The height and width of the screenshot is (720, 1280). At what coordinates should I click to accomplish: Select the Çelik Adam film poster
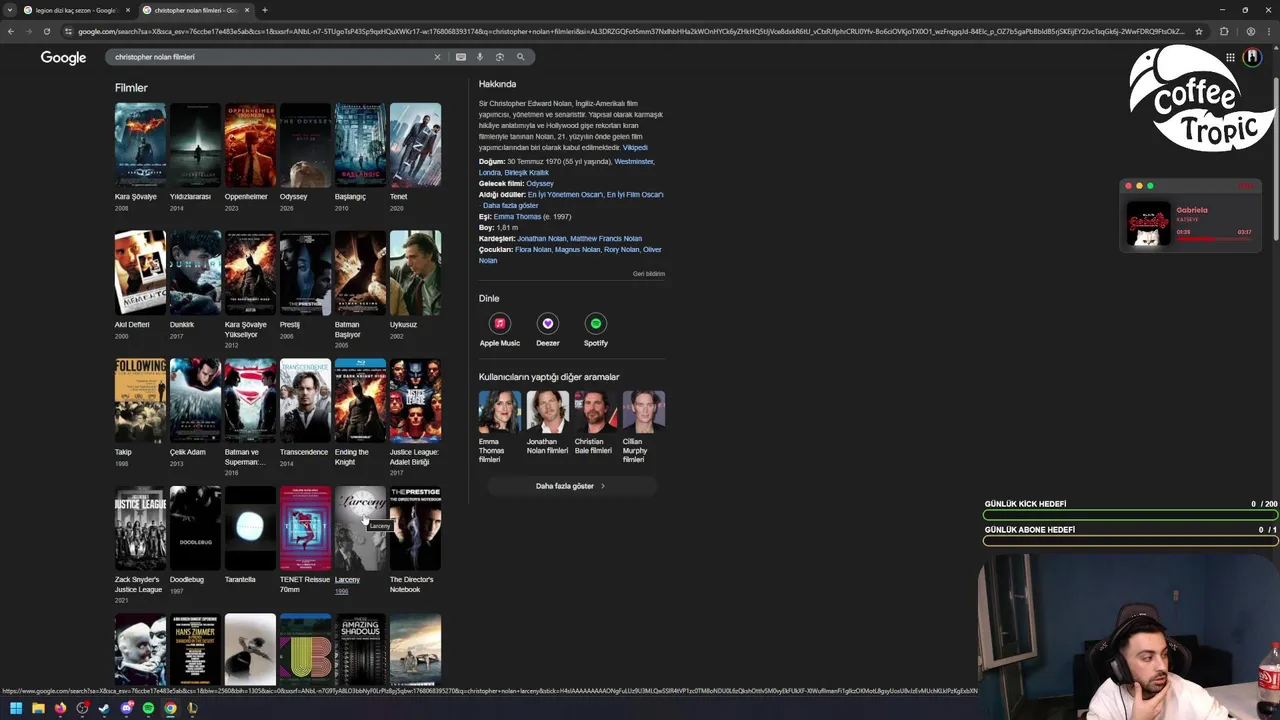point(195,401)
